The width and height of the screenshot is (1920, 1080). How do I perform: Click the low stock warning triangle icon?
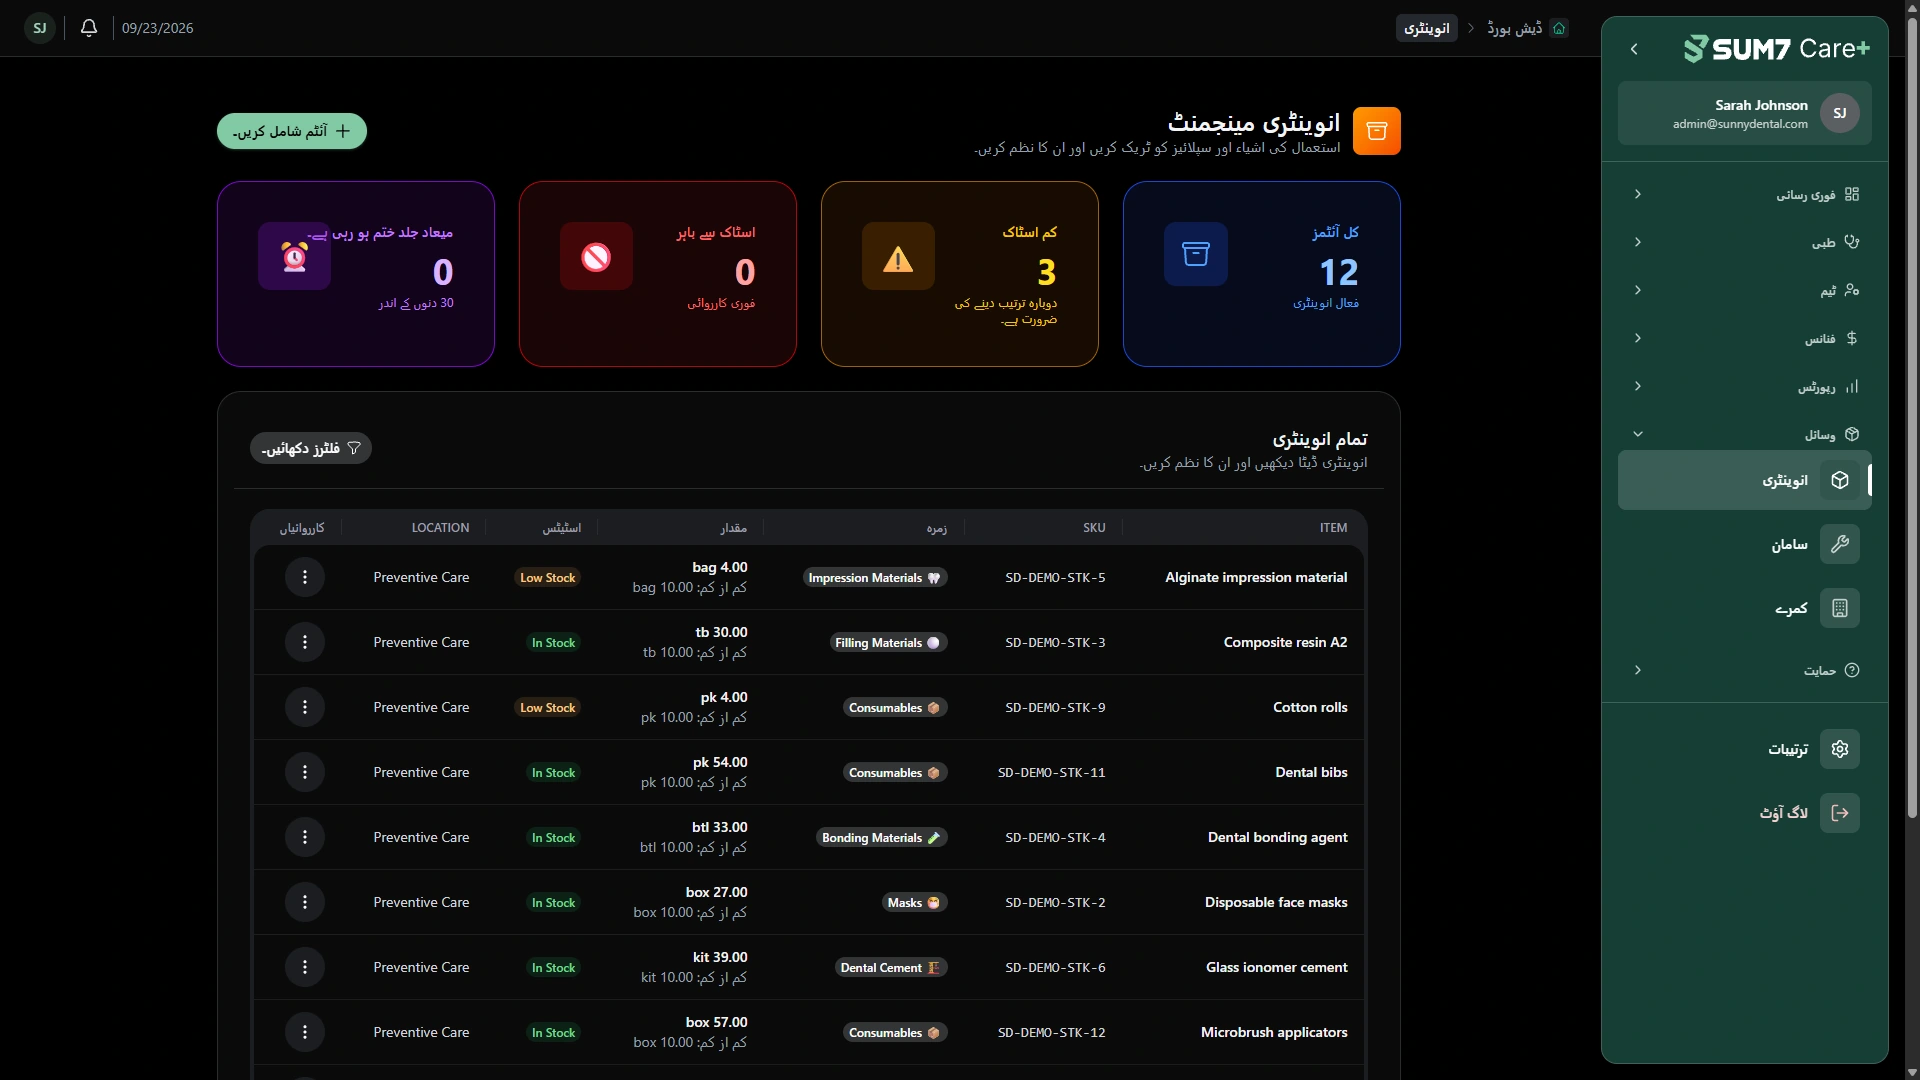898,257
